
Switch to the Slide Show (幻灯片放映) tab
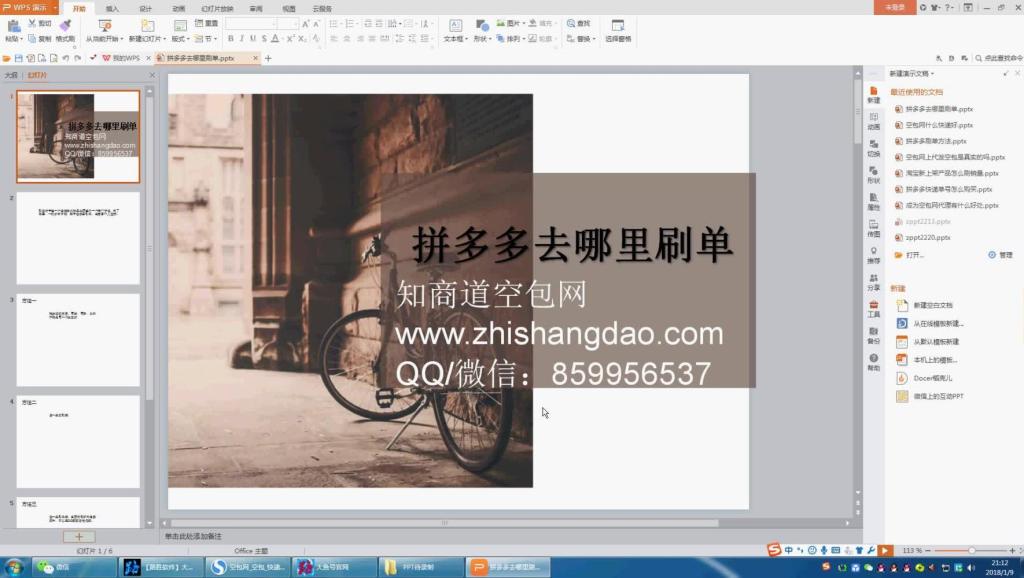[x=217, y=8]
